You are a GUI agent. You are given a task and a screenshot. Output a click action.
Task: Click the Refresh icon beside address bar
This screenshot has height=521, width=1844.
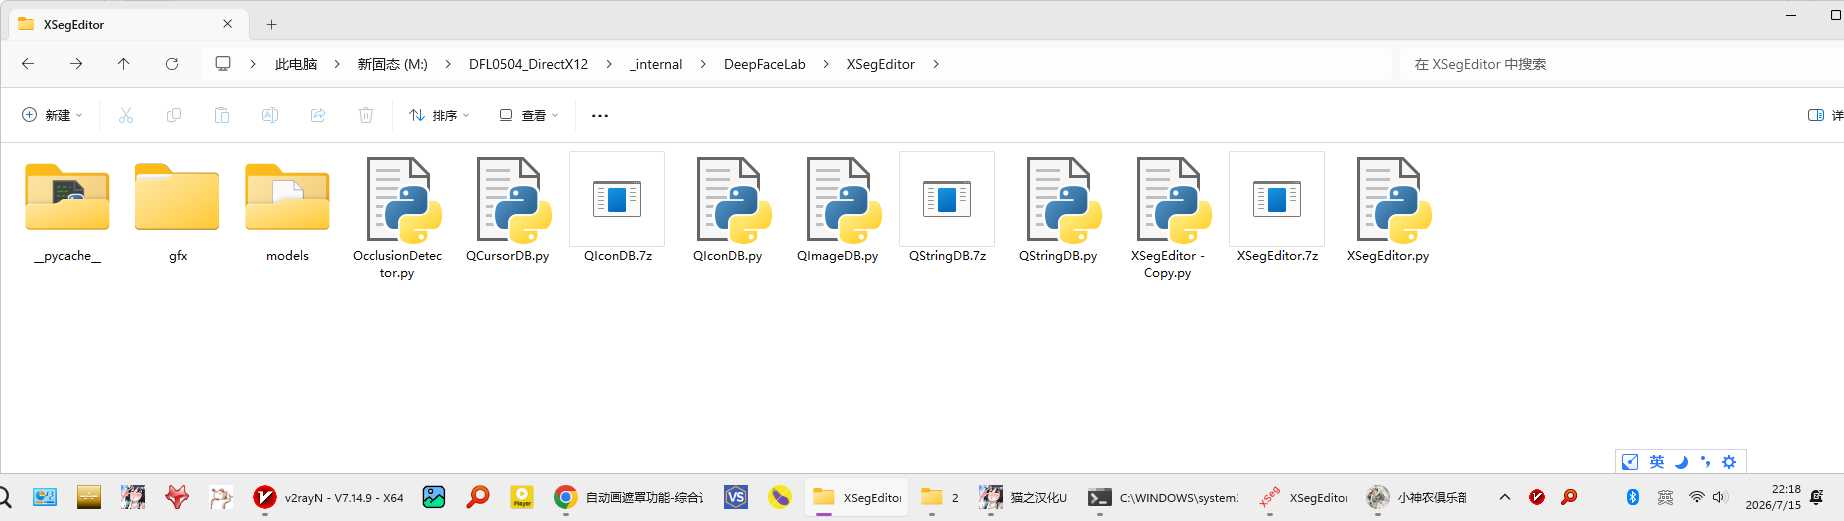point(172,64)
